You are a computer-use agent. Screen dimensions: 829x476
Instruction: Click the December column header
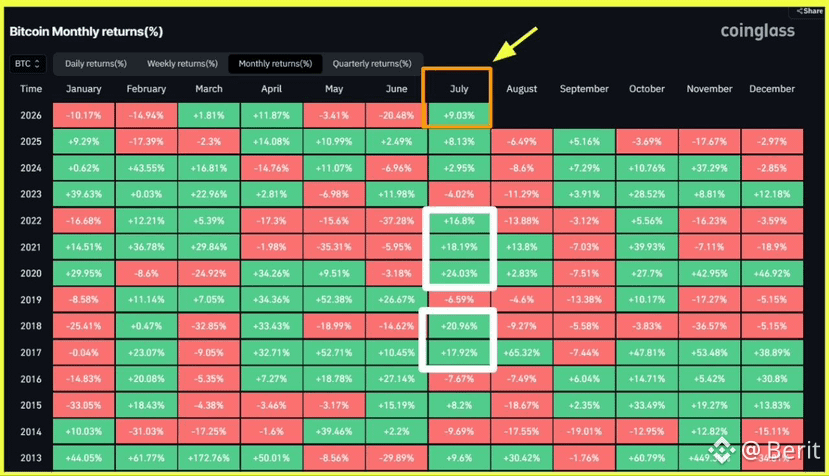click(x=772, y=89)
